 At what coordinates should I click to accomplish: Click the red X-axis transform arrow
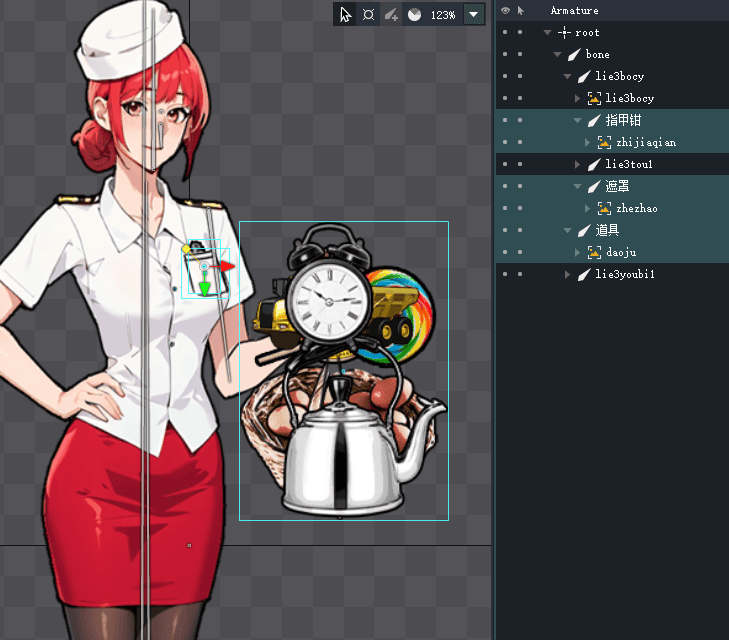tap(228, 267)
